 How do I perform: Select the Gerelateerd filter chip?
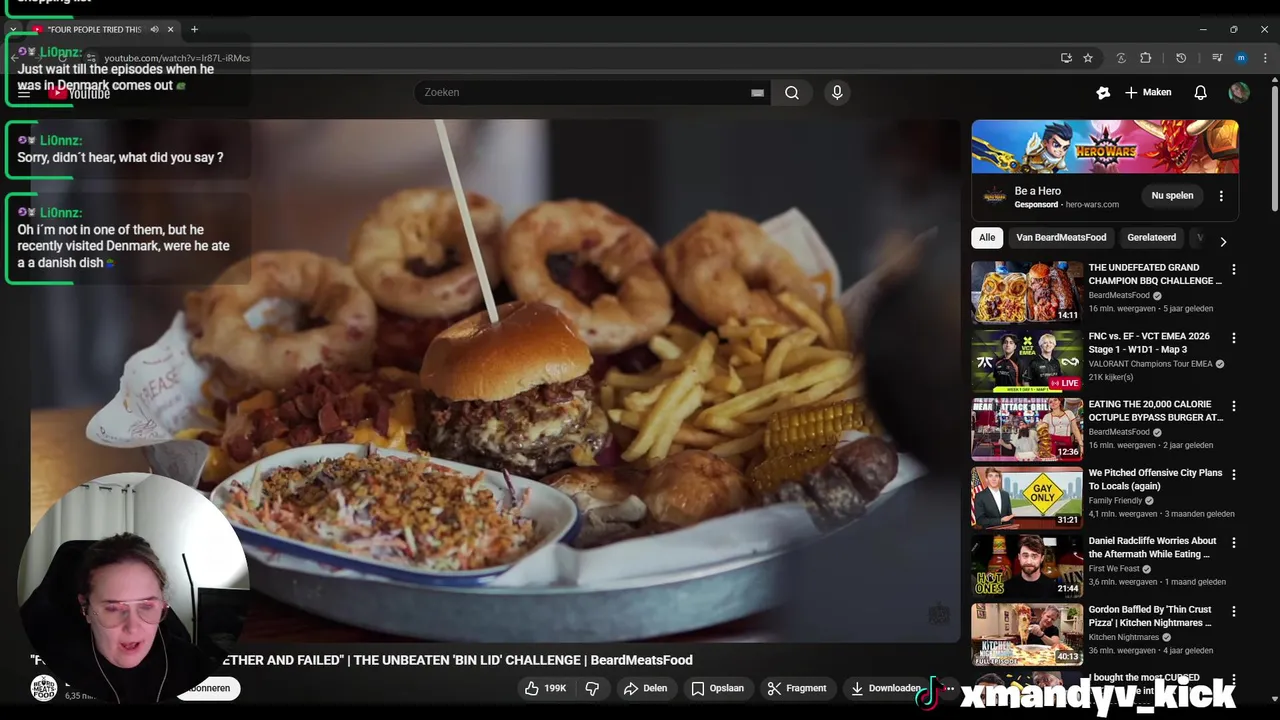click(x=1151, y=237)
